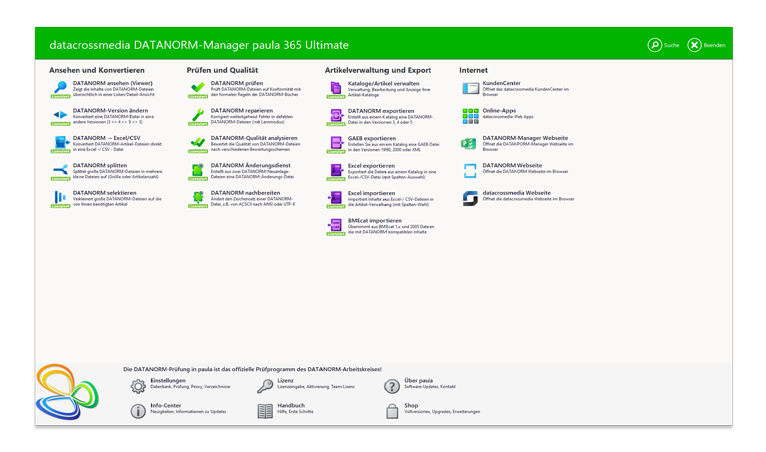Open Einstellungen gear icon
The image size is (766, 452).
[x=138, y=387]
